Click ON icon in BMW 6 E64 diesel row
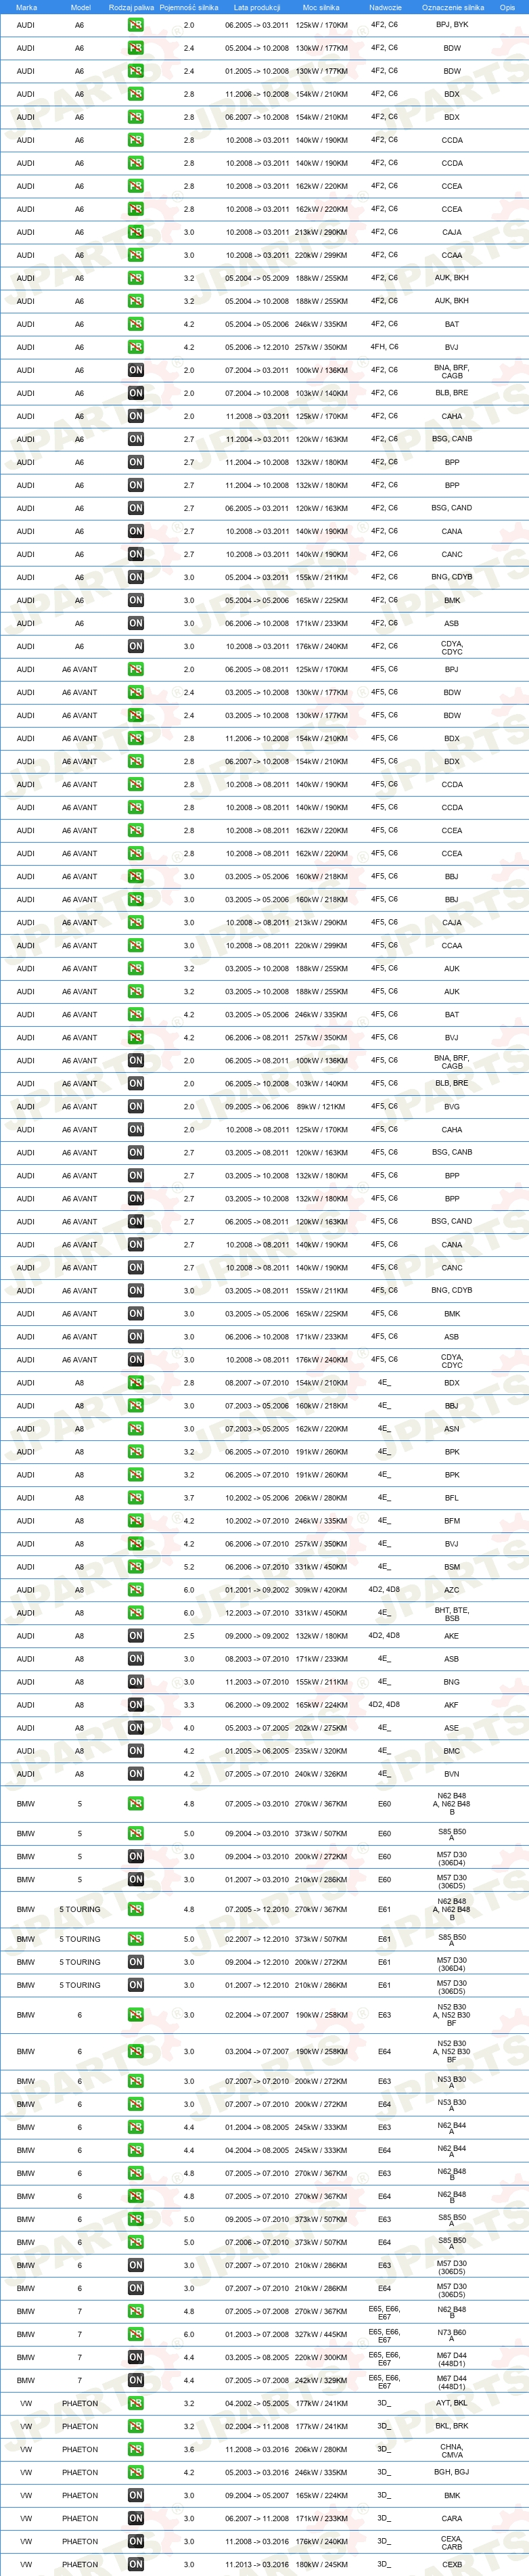529x2576 pixels. (x=135, y=2287)
